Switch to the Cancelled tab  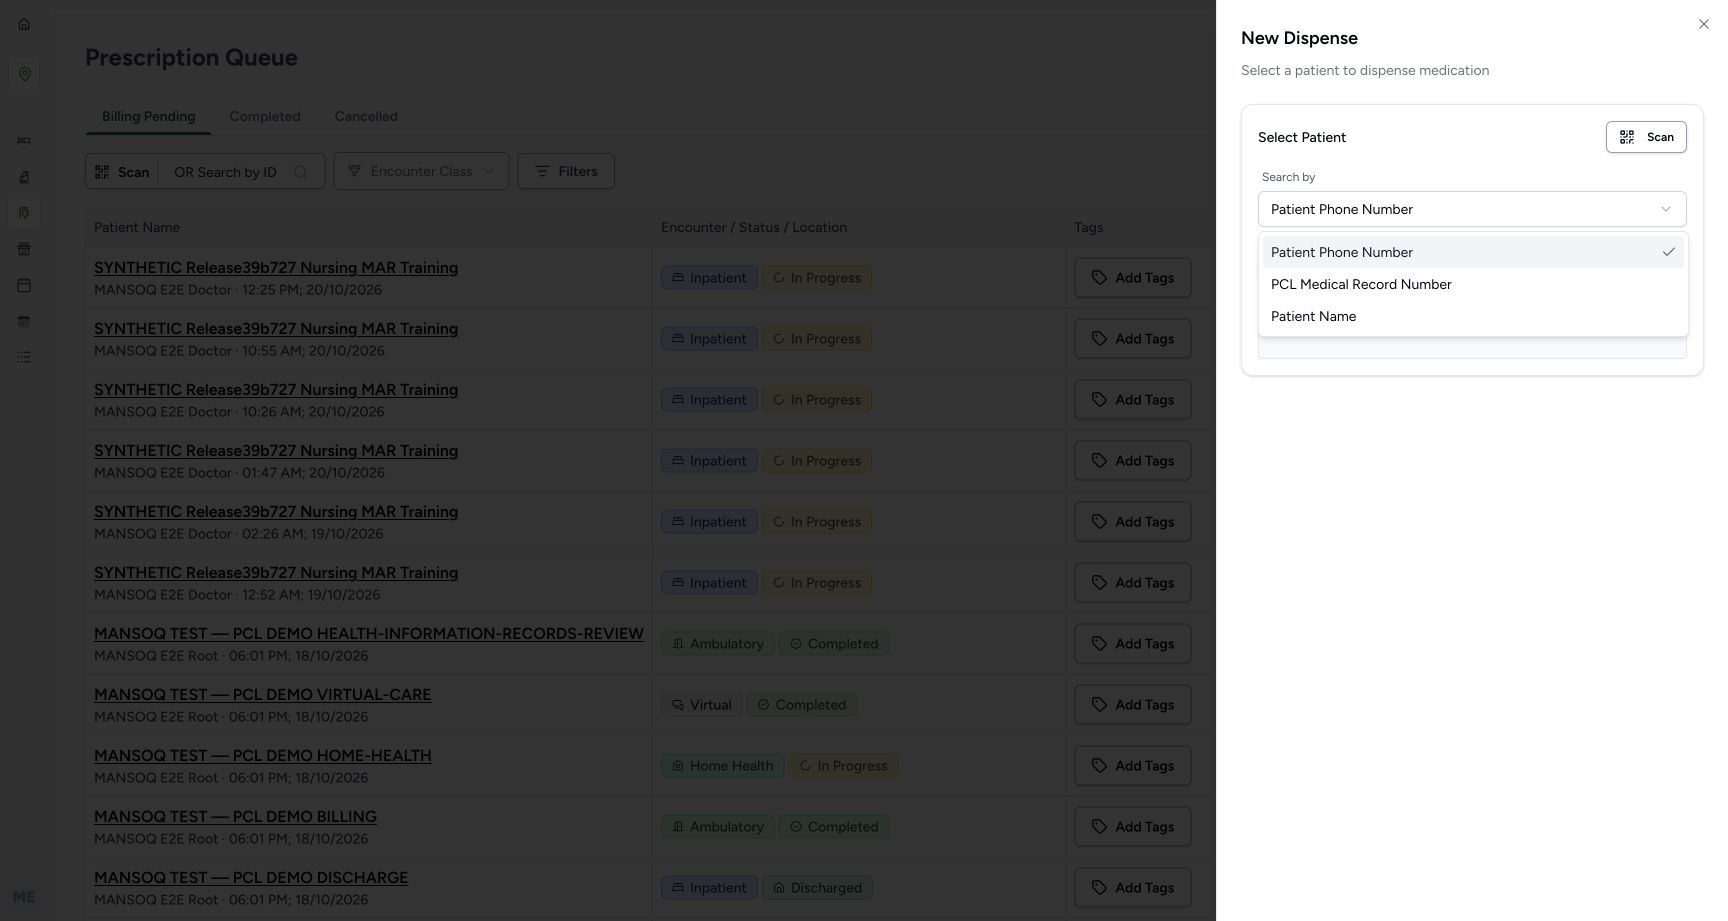pyautogui.click(x=366, y=116)
